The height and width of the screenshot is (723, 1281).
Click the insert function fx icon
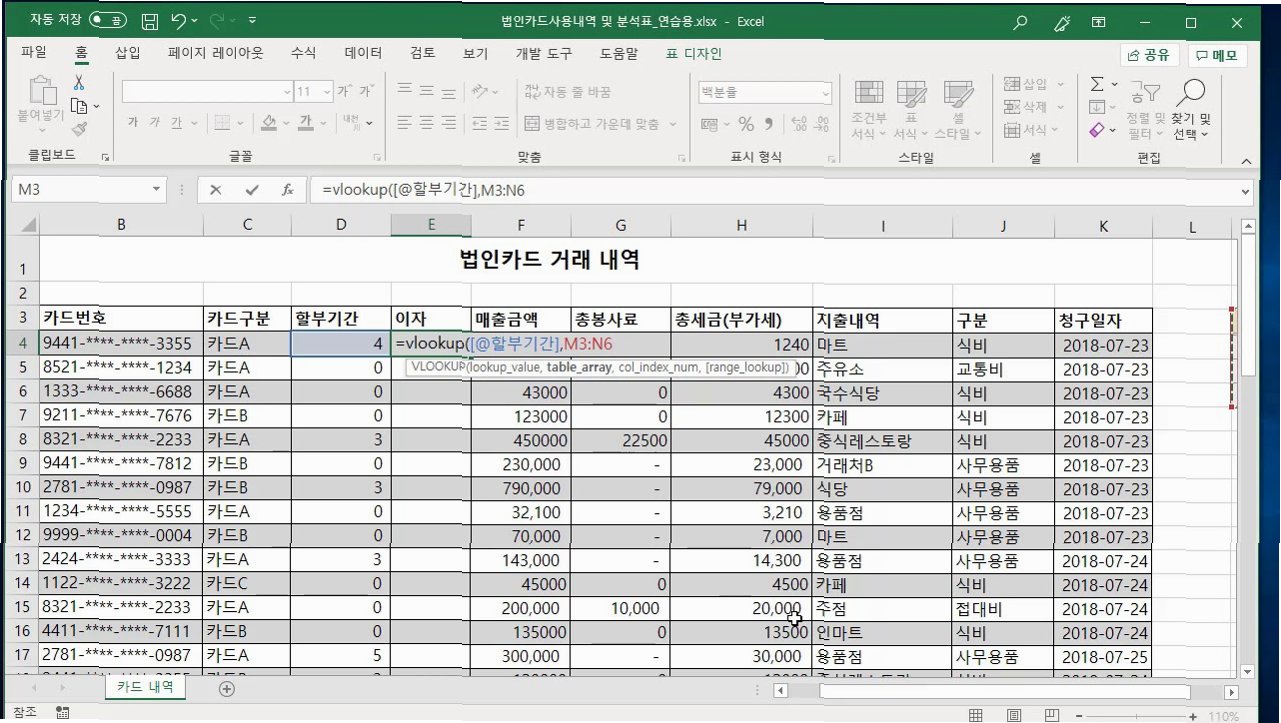[287, 190]
